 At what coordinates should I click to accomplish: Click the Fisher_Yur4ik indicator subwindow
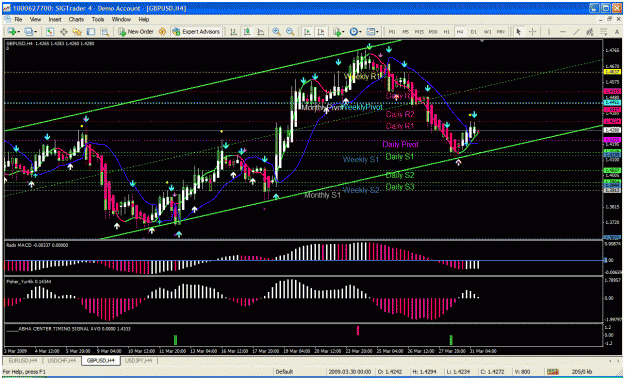303,300
